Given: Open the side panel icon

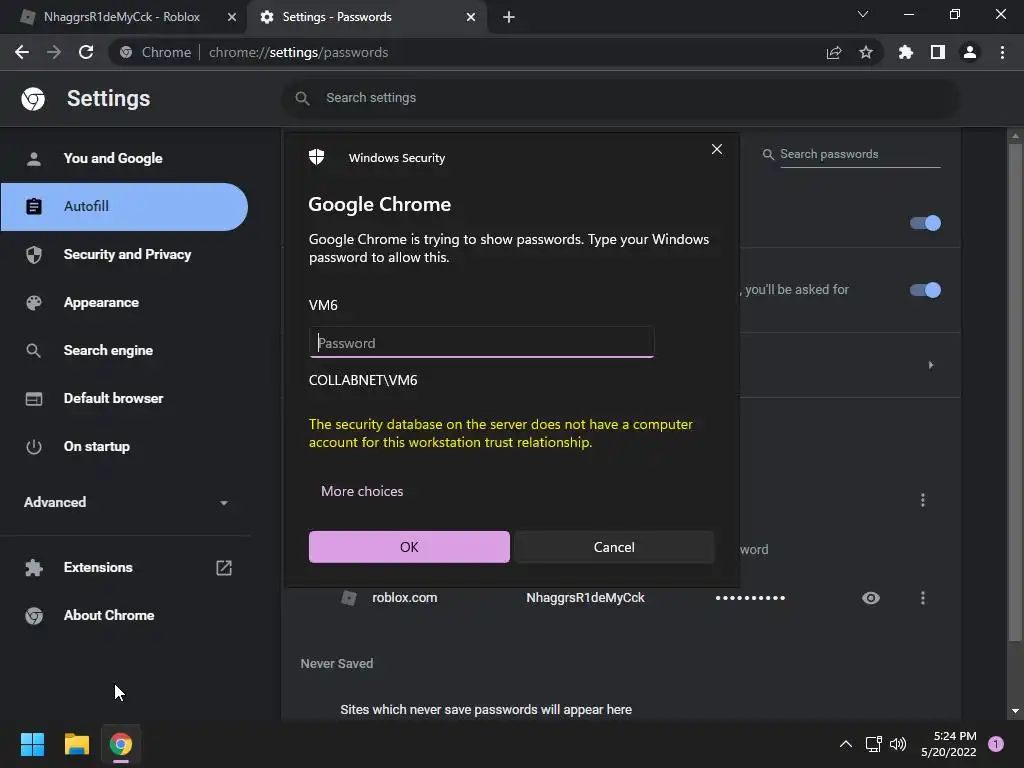Looking at the screenshot, I should 938,52.
